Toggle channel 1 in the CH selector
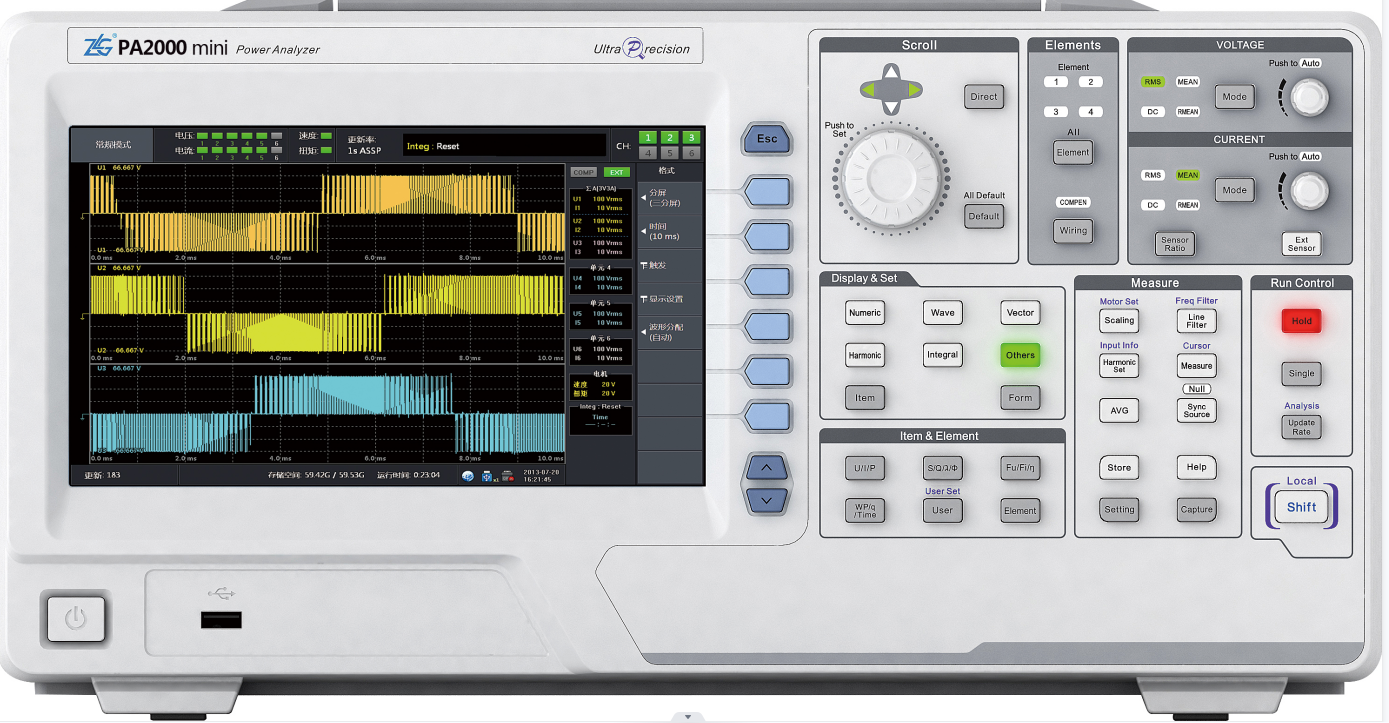 pyautogui.click(x=648, y=138)
